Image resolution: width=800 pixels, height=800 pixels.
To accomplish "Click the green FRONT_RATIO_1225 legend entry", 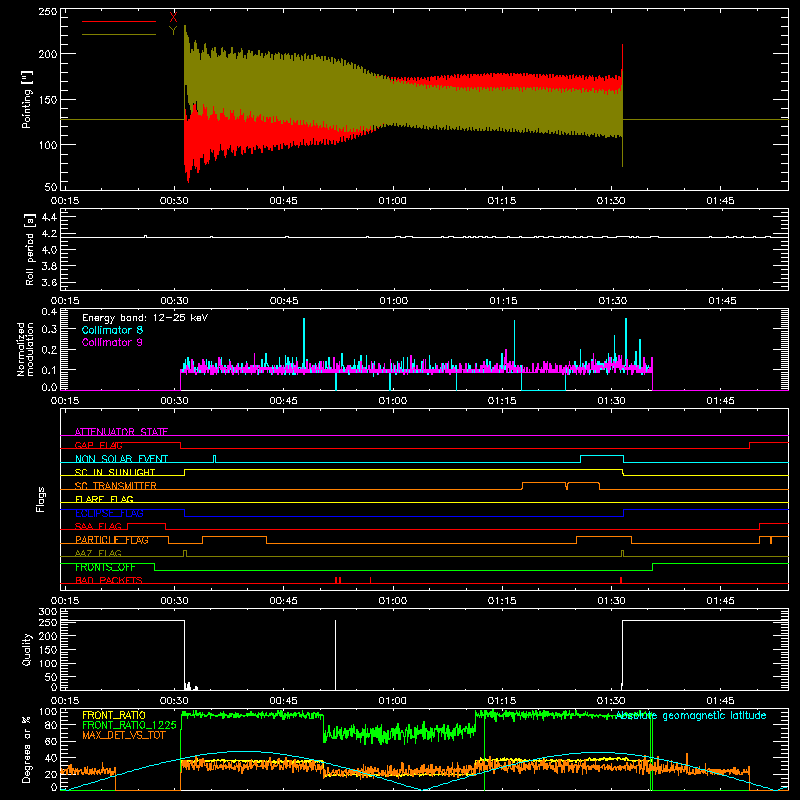I will (129, 725).
